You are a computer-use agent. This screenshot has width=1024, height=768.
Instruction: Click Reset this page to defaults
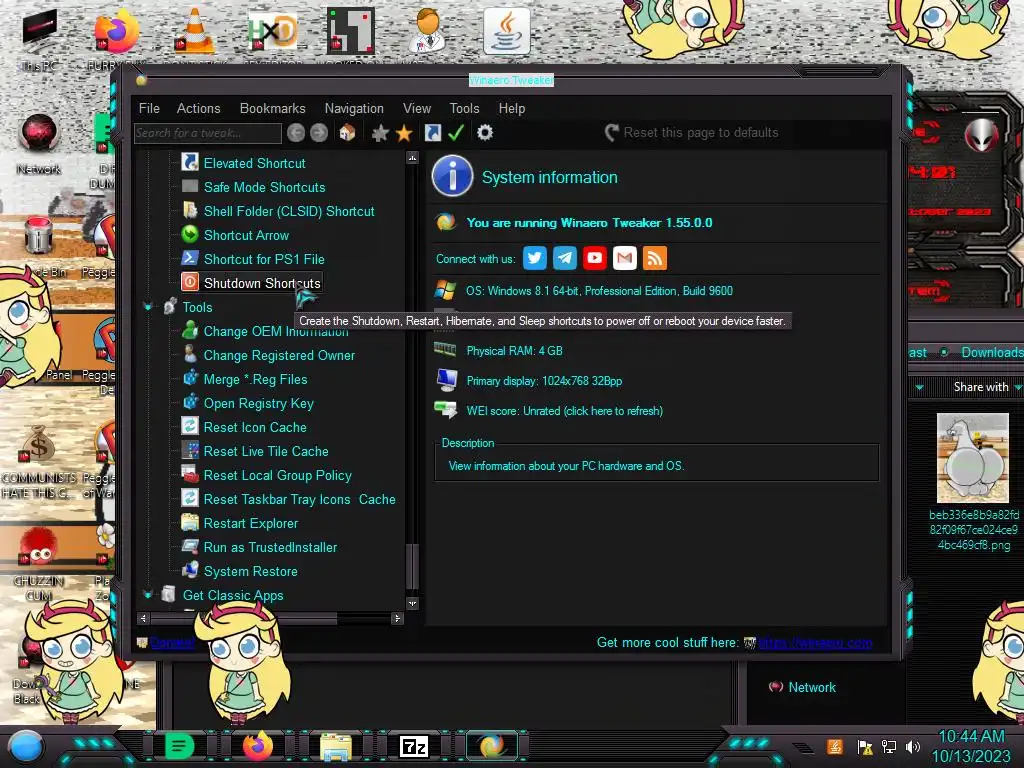[x=692, y=133]
